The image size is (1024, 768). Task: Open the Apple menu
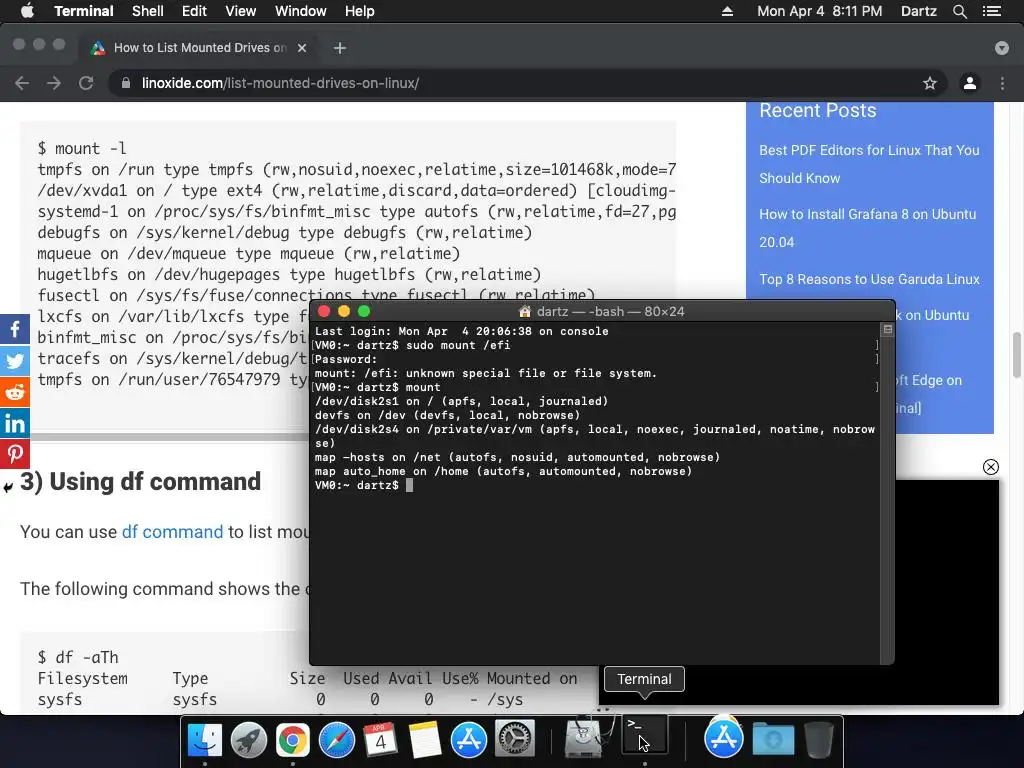pyautogui.click(x=27, y=11)
